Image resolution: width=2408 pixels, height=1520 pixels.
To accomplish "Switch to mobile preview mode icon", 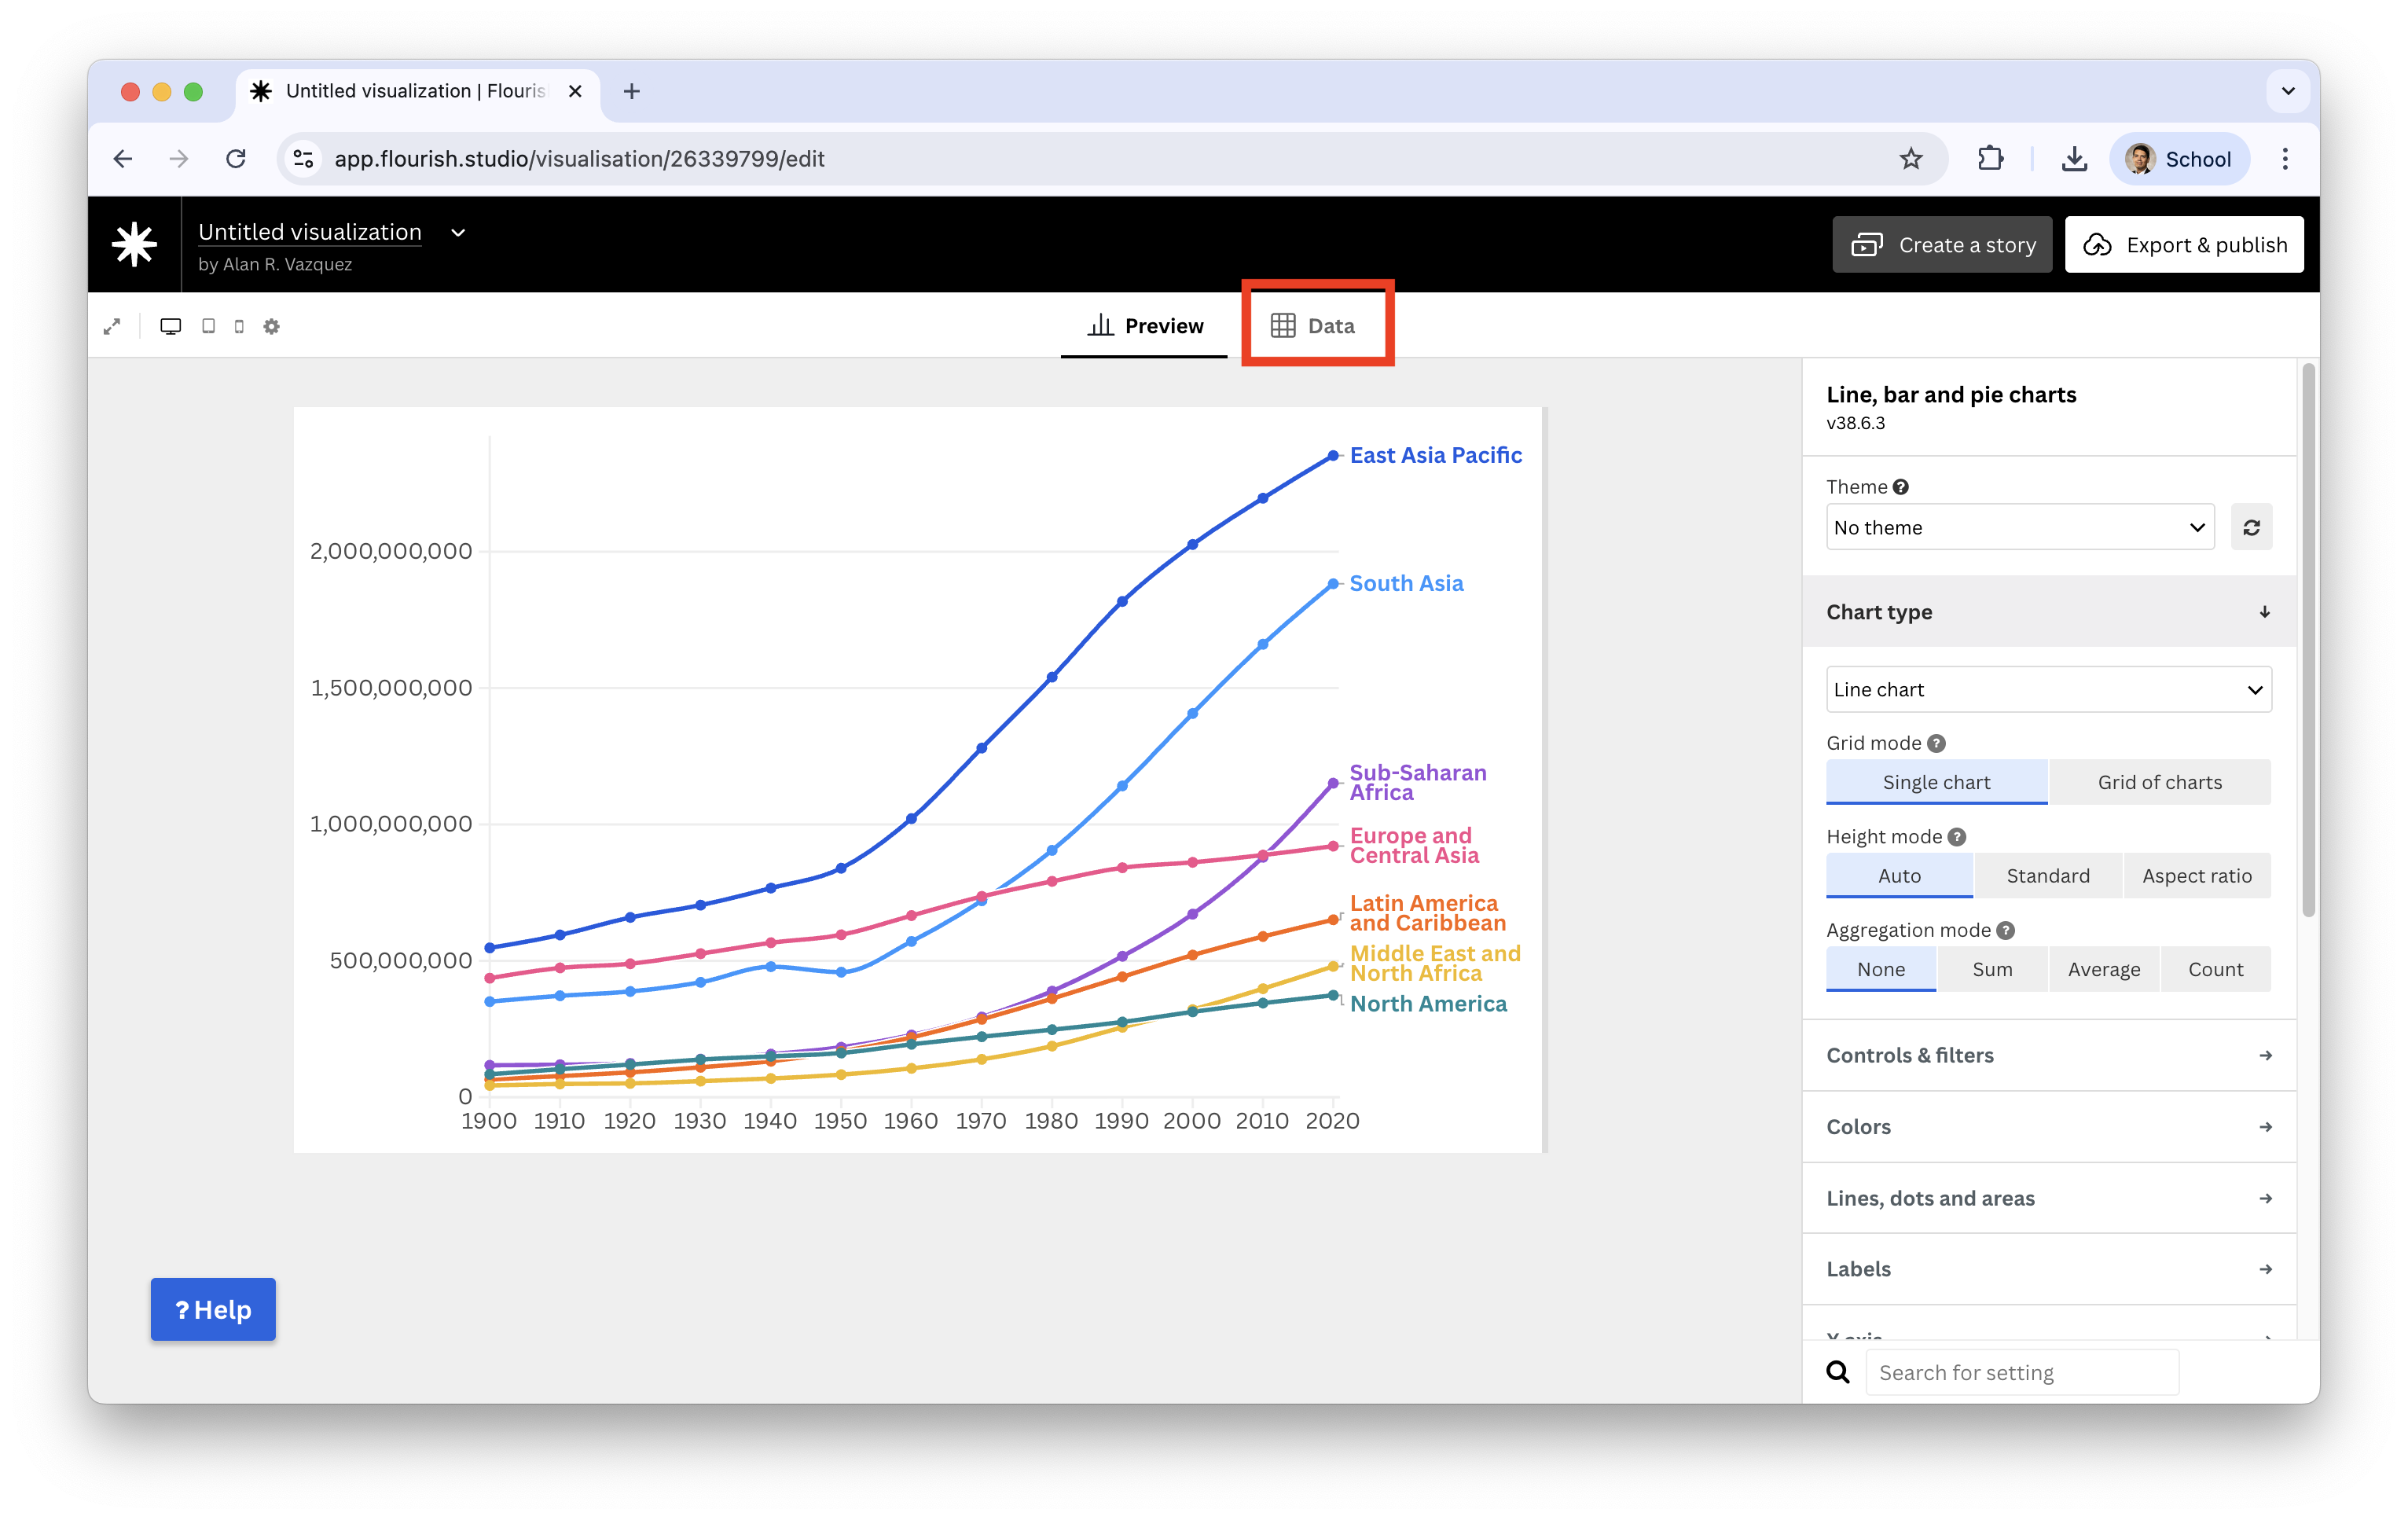I will click(239, 326).
